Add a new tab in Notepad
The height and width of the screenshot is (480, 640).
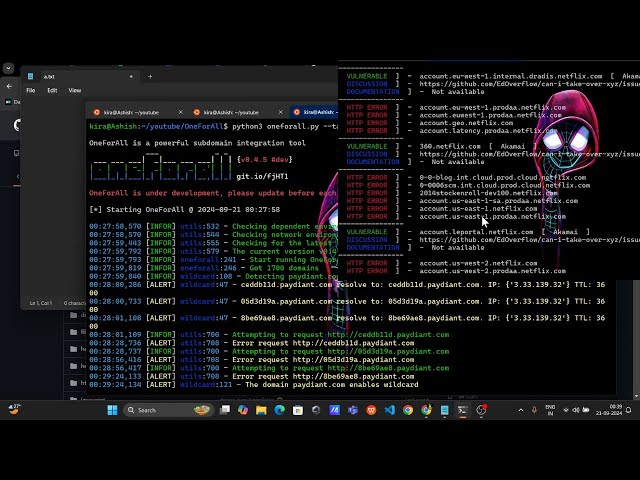click(x=150, y=76)
